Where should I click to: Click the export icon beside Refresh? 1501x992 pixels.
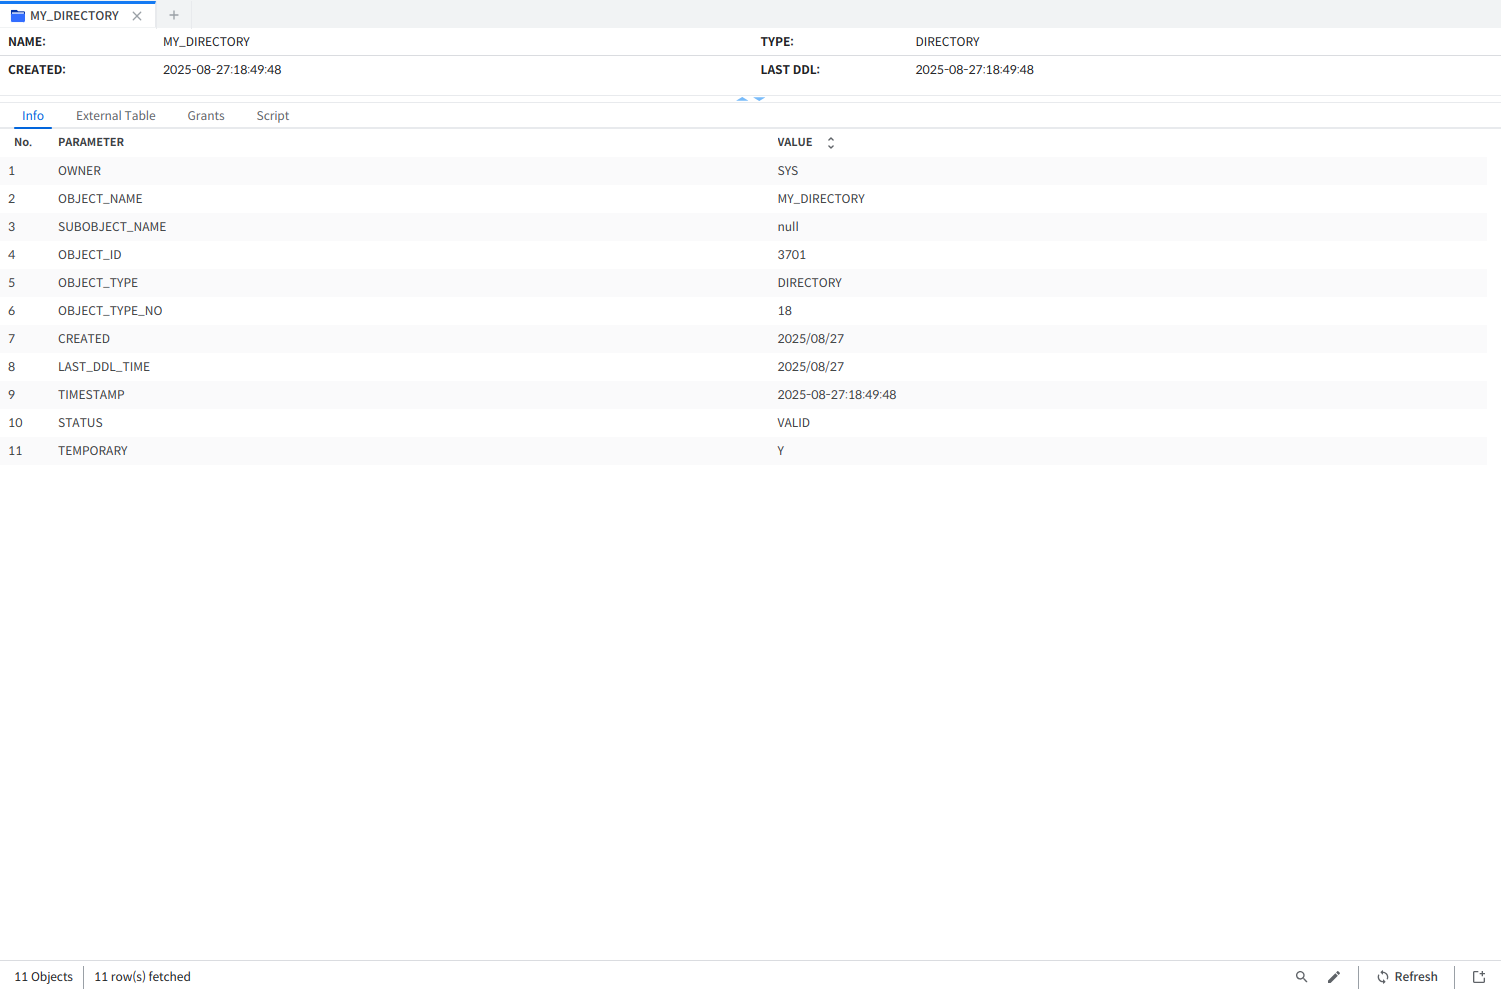[1478, 977]
